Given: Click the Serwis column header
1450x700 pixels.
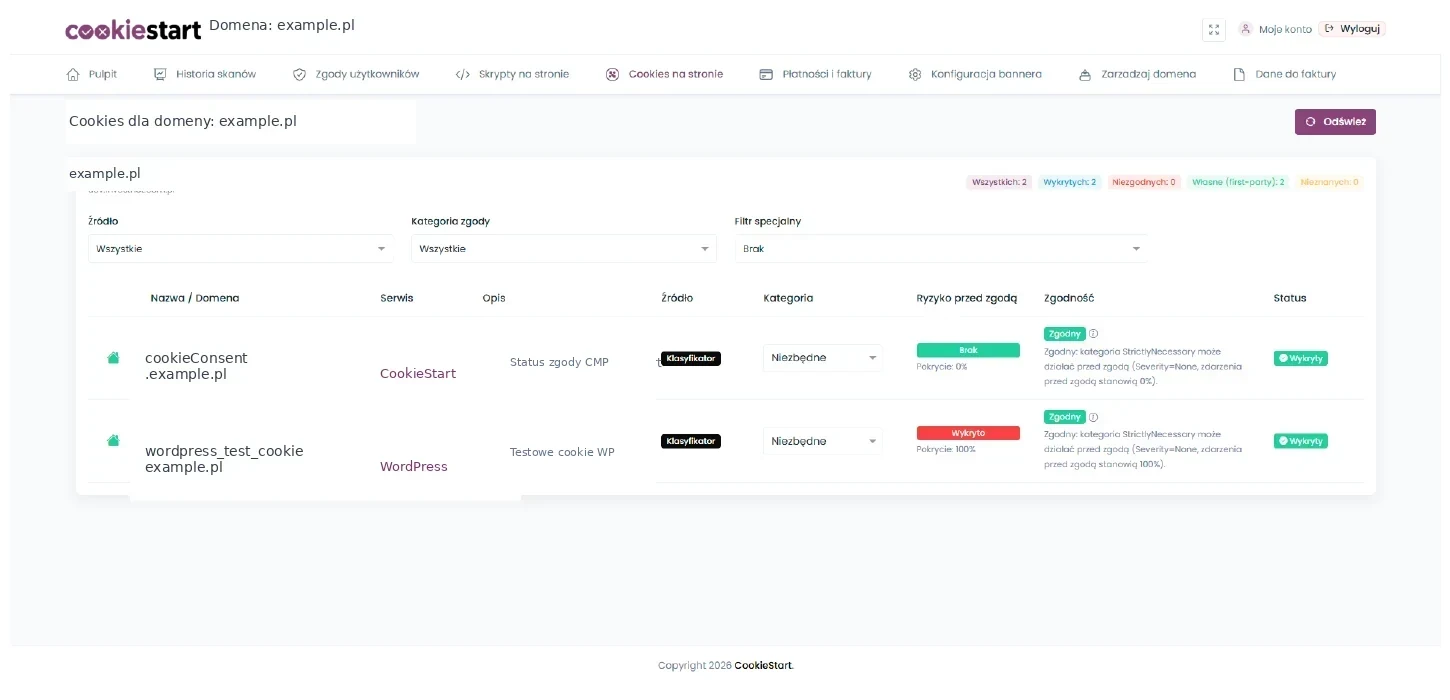Looking at the screenshot, I should tap(397, 298).
